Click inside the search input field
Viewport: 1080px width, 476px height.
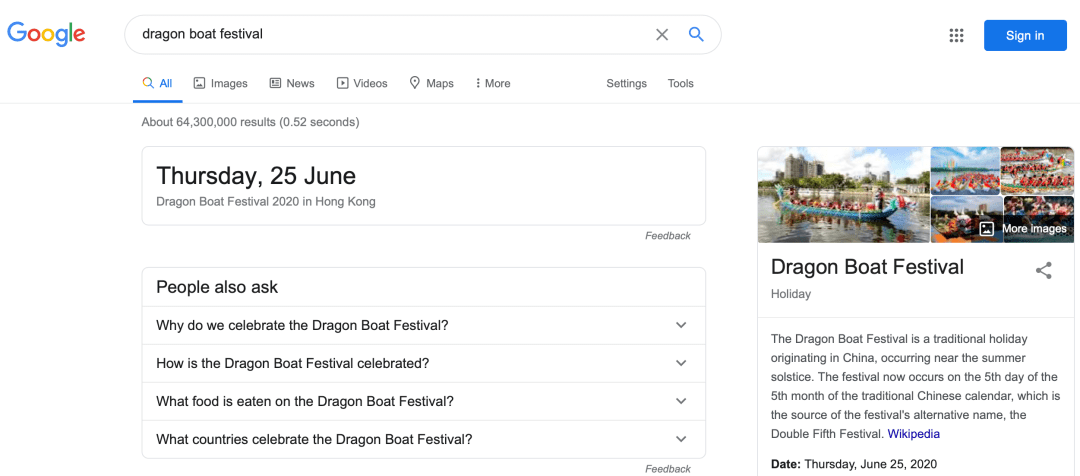point(390,35)
